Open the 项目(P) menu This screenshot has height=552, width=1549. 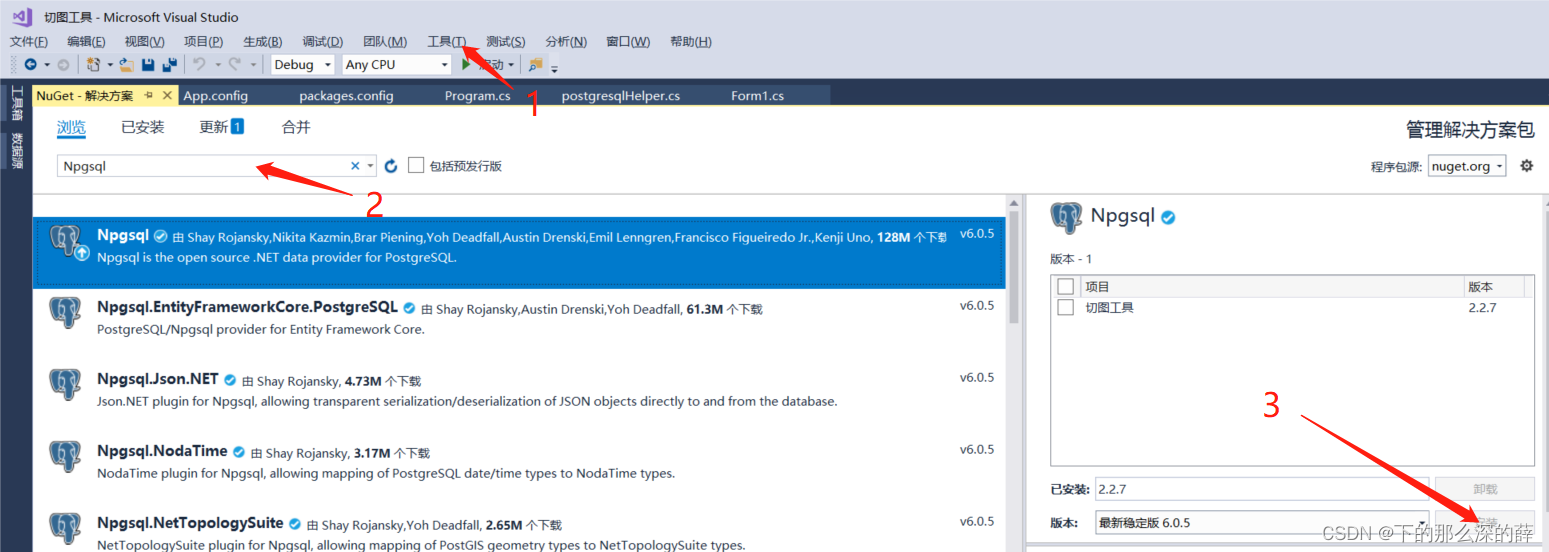pos(203,41)
